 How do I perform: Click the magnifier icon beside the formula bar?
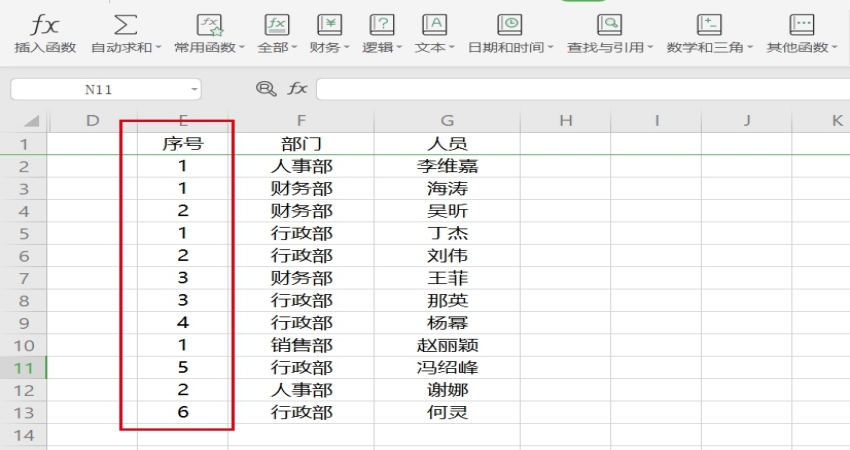tap(265, 89)
